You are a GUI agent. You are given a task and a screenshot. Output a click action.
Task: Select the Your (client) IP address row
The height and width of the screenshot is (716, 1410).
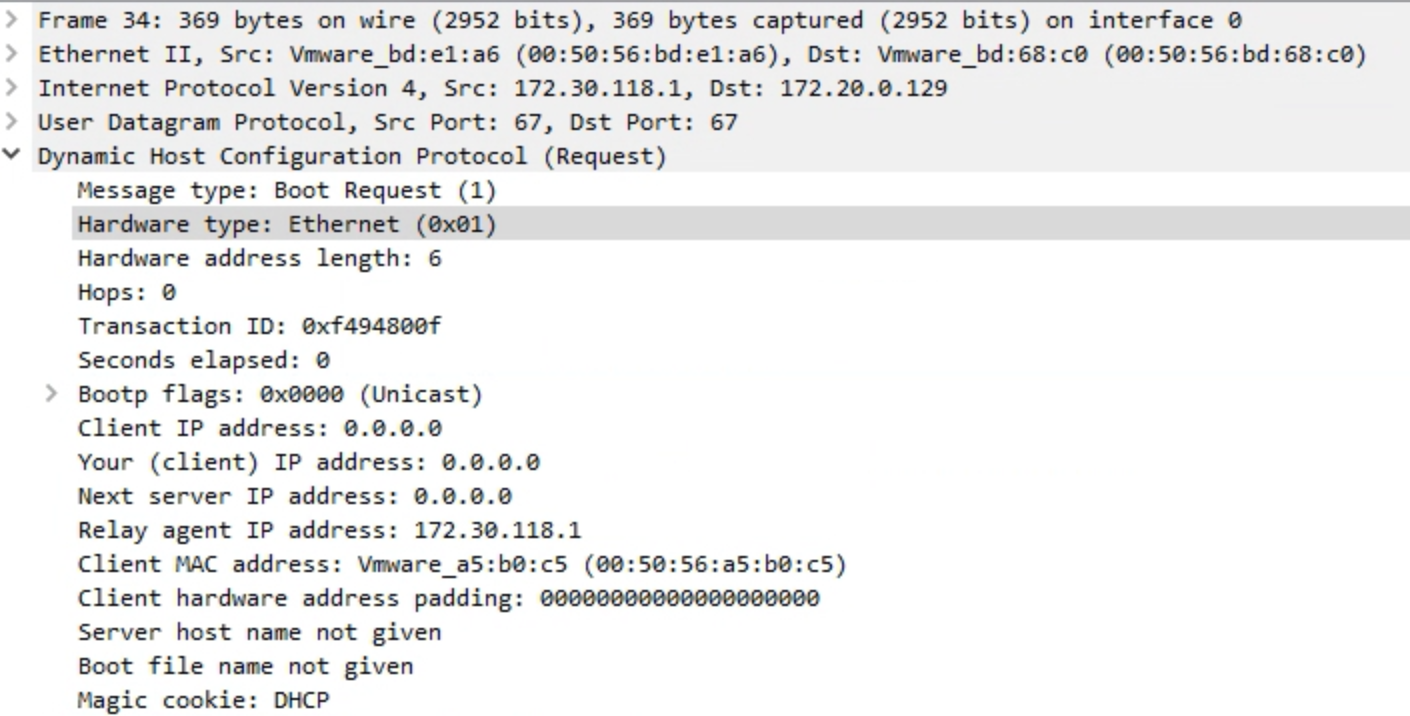[x=308, y=462]
